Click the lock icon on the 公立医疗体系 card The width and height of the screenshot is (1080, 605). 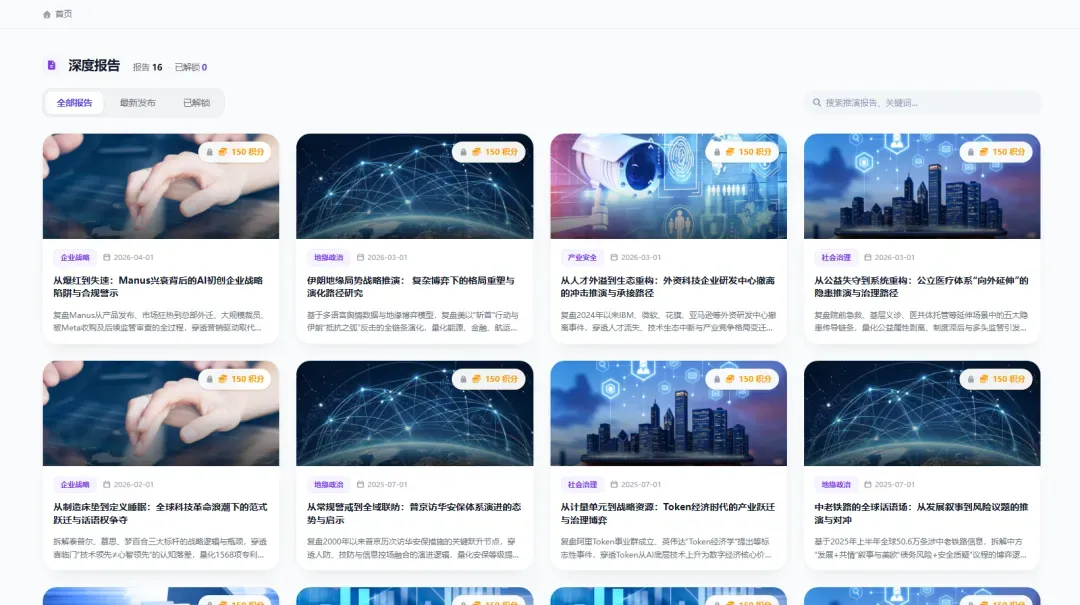point(970,152)
